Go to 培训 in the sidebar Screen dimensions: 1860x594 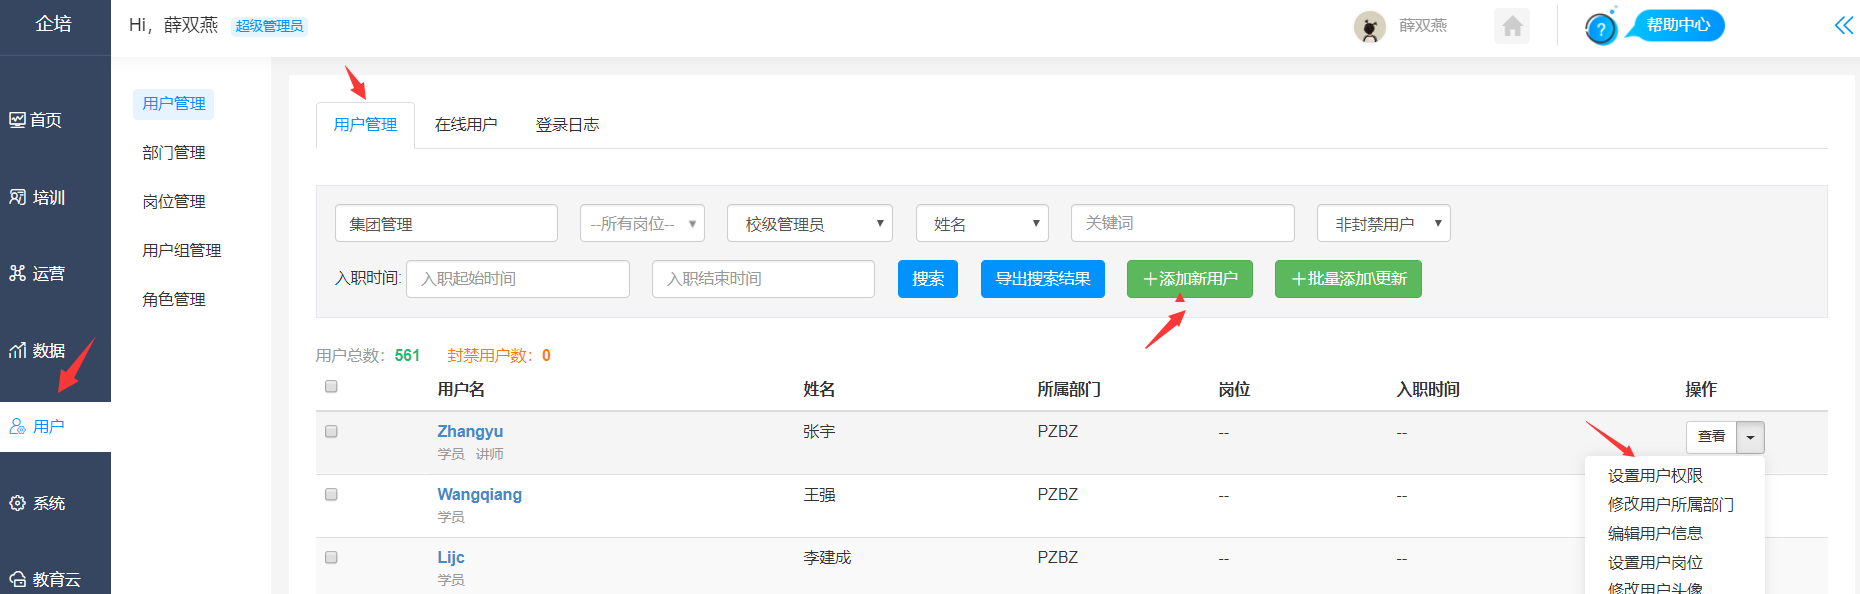pyautogui.click(x=37, y=198)
